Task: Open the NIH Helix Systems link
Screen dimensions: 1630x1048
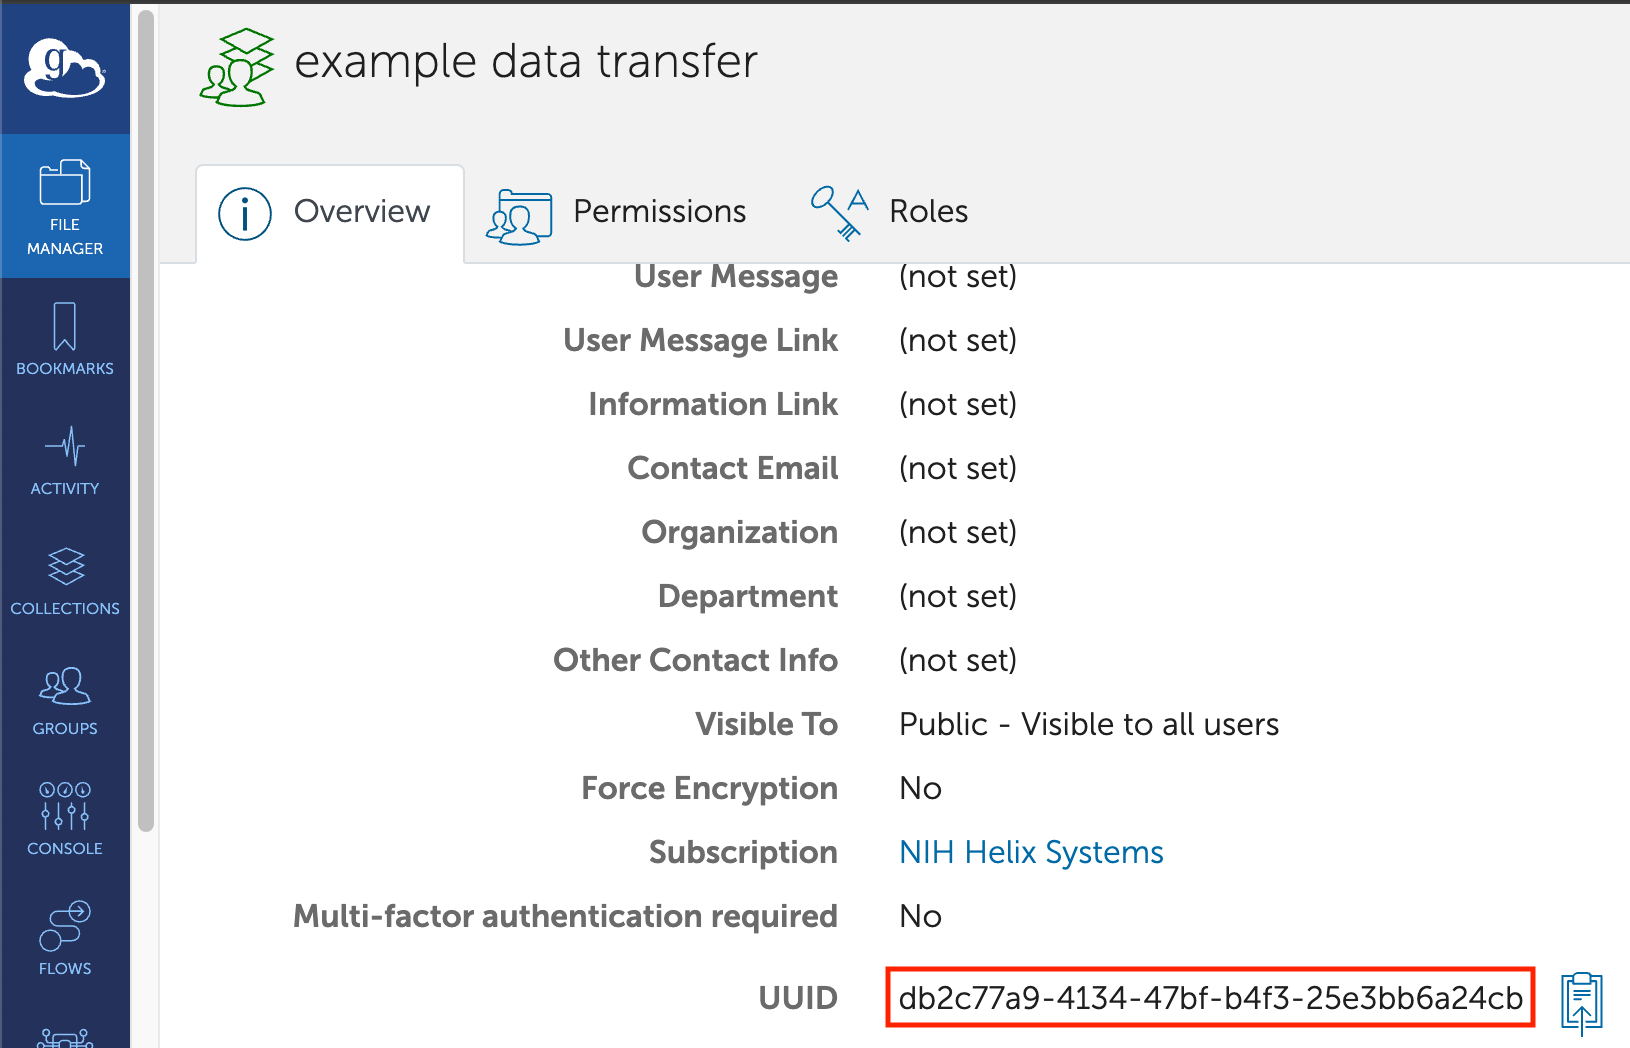Action: click(x=1031, y=852)
